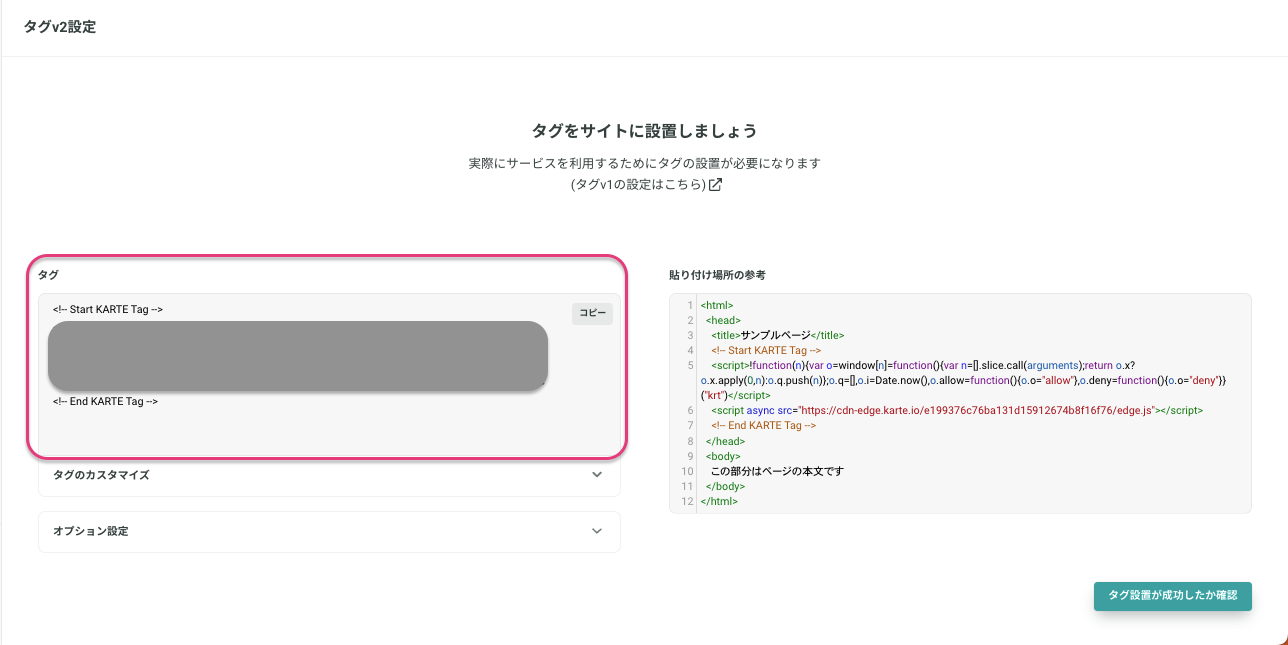Click この部分はページの本文です line

click(x=778, y=471)
